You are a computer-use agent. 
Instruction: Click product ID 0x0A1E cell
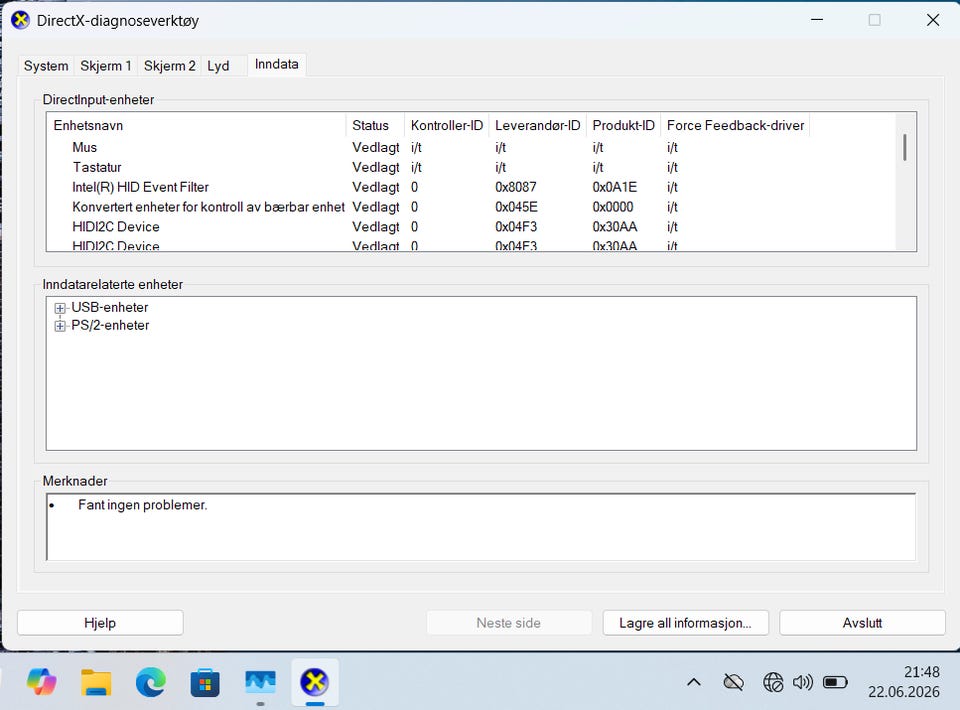point(615,187)
